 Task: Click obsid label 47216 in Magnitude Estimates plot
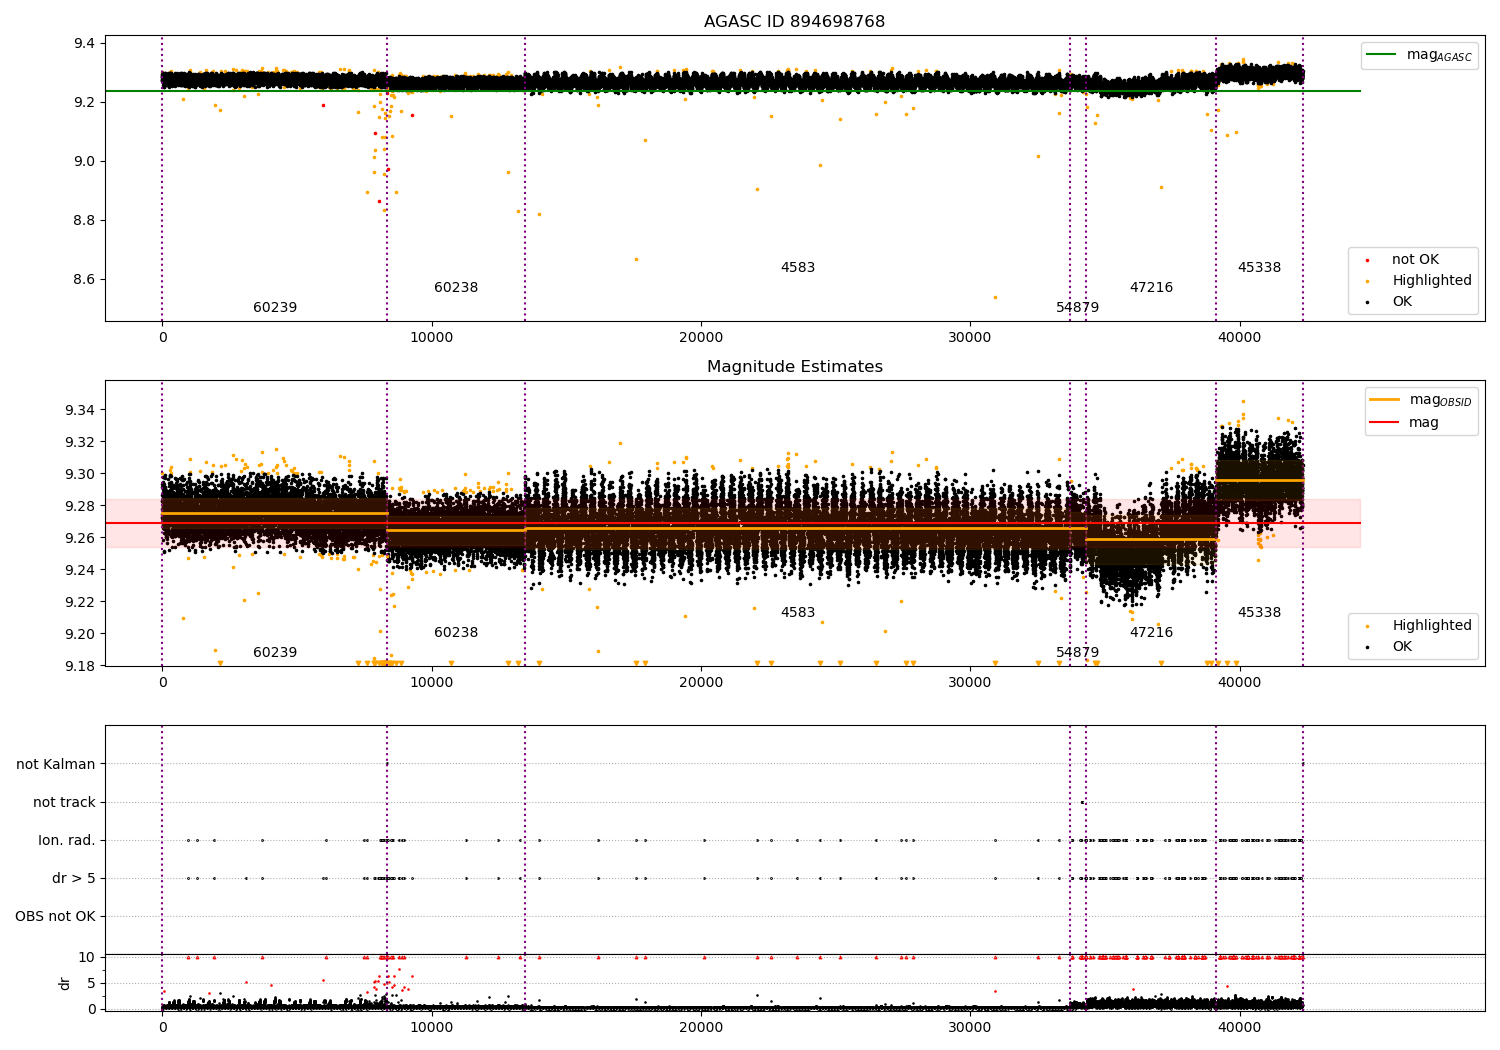(x=1151, y=632)
